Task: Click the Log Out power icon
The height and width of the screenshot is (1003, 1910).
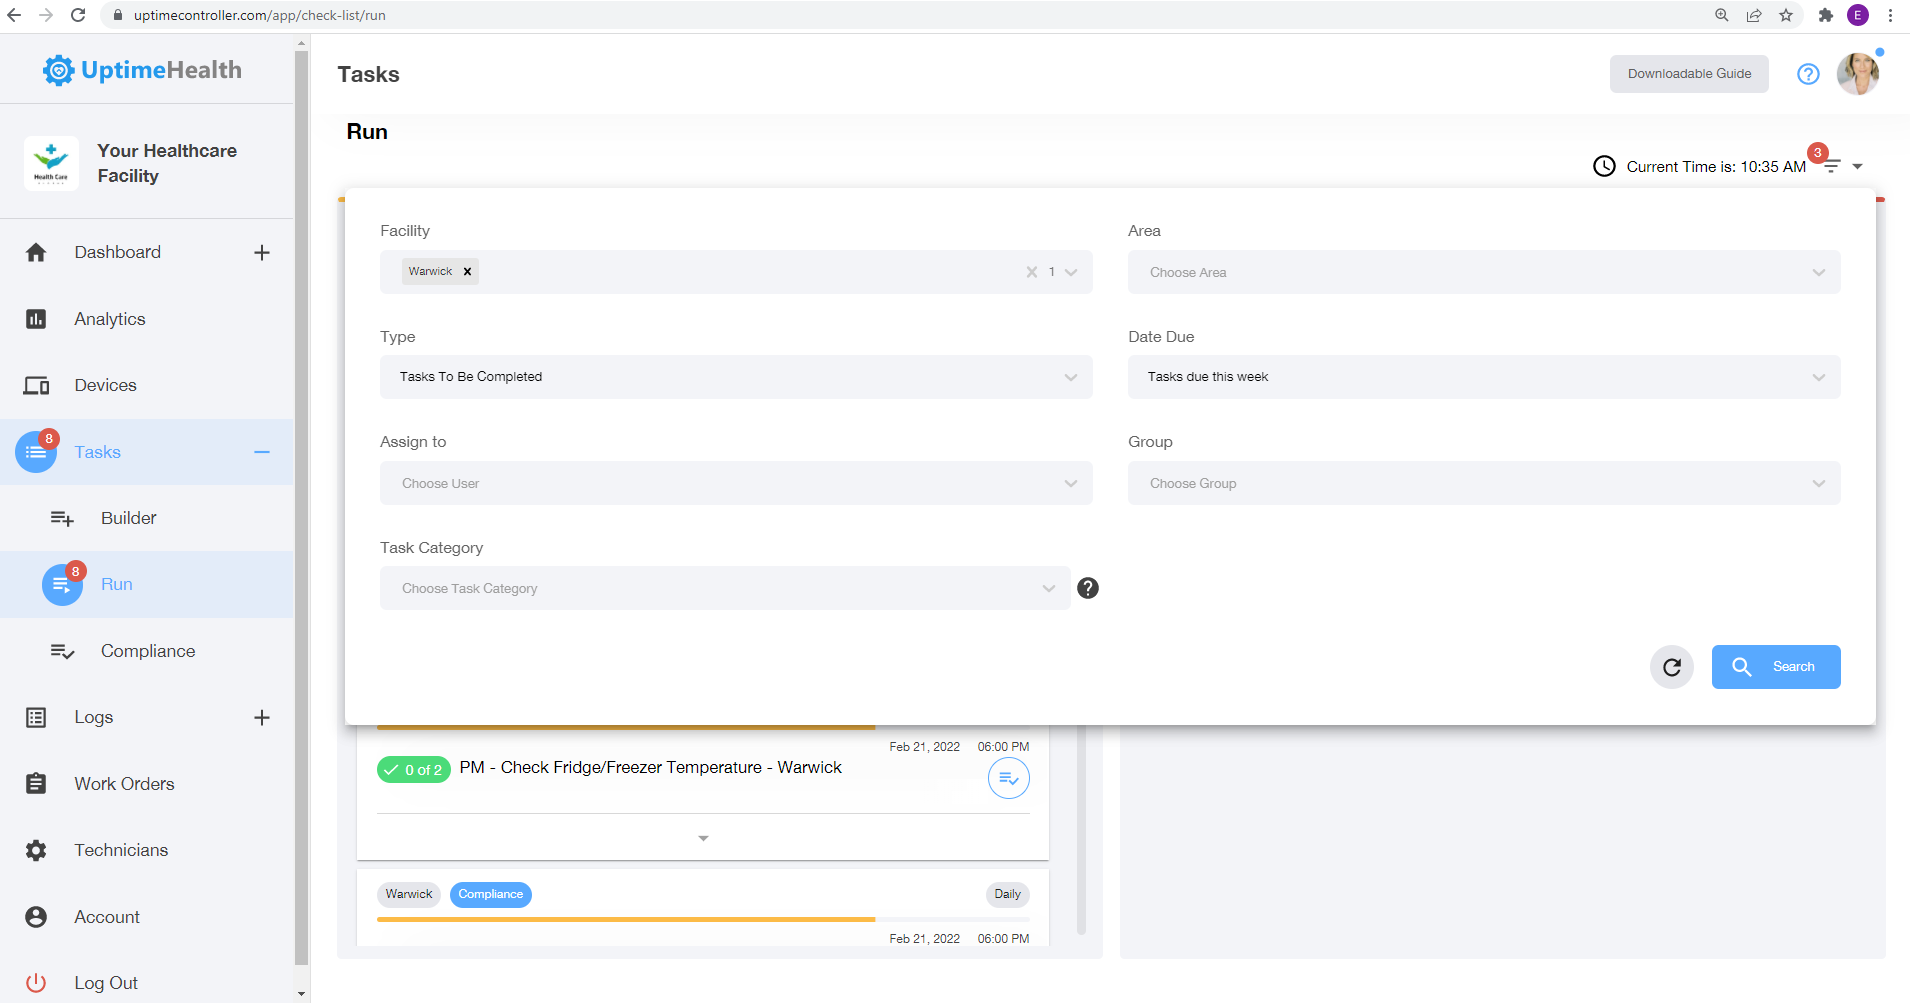Action: pos(36,983)
